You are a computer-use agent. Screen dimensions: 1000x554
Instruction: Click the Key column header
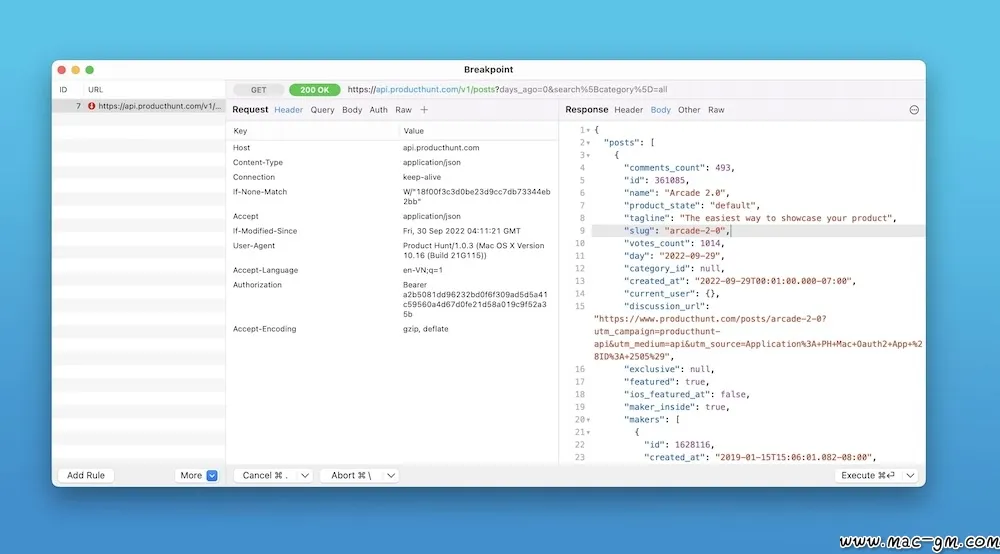click(x=240, y=131)
